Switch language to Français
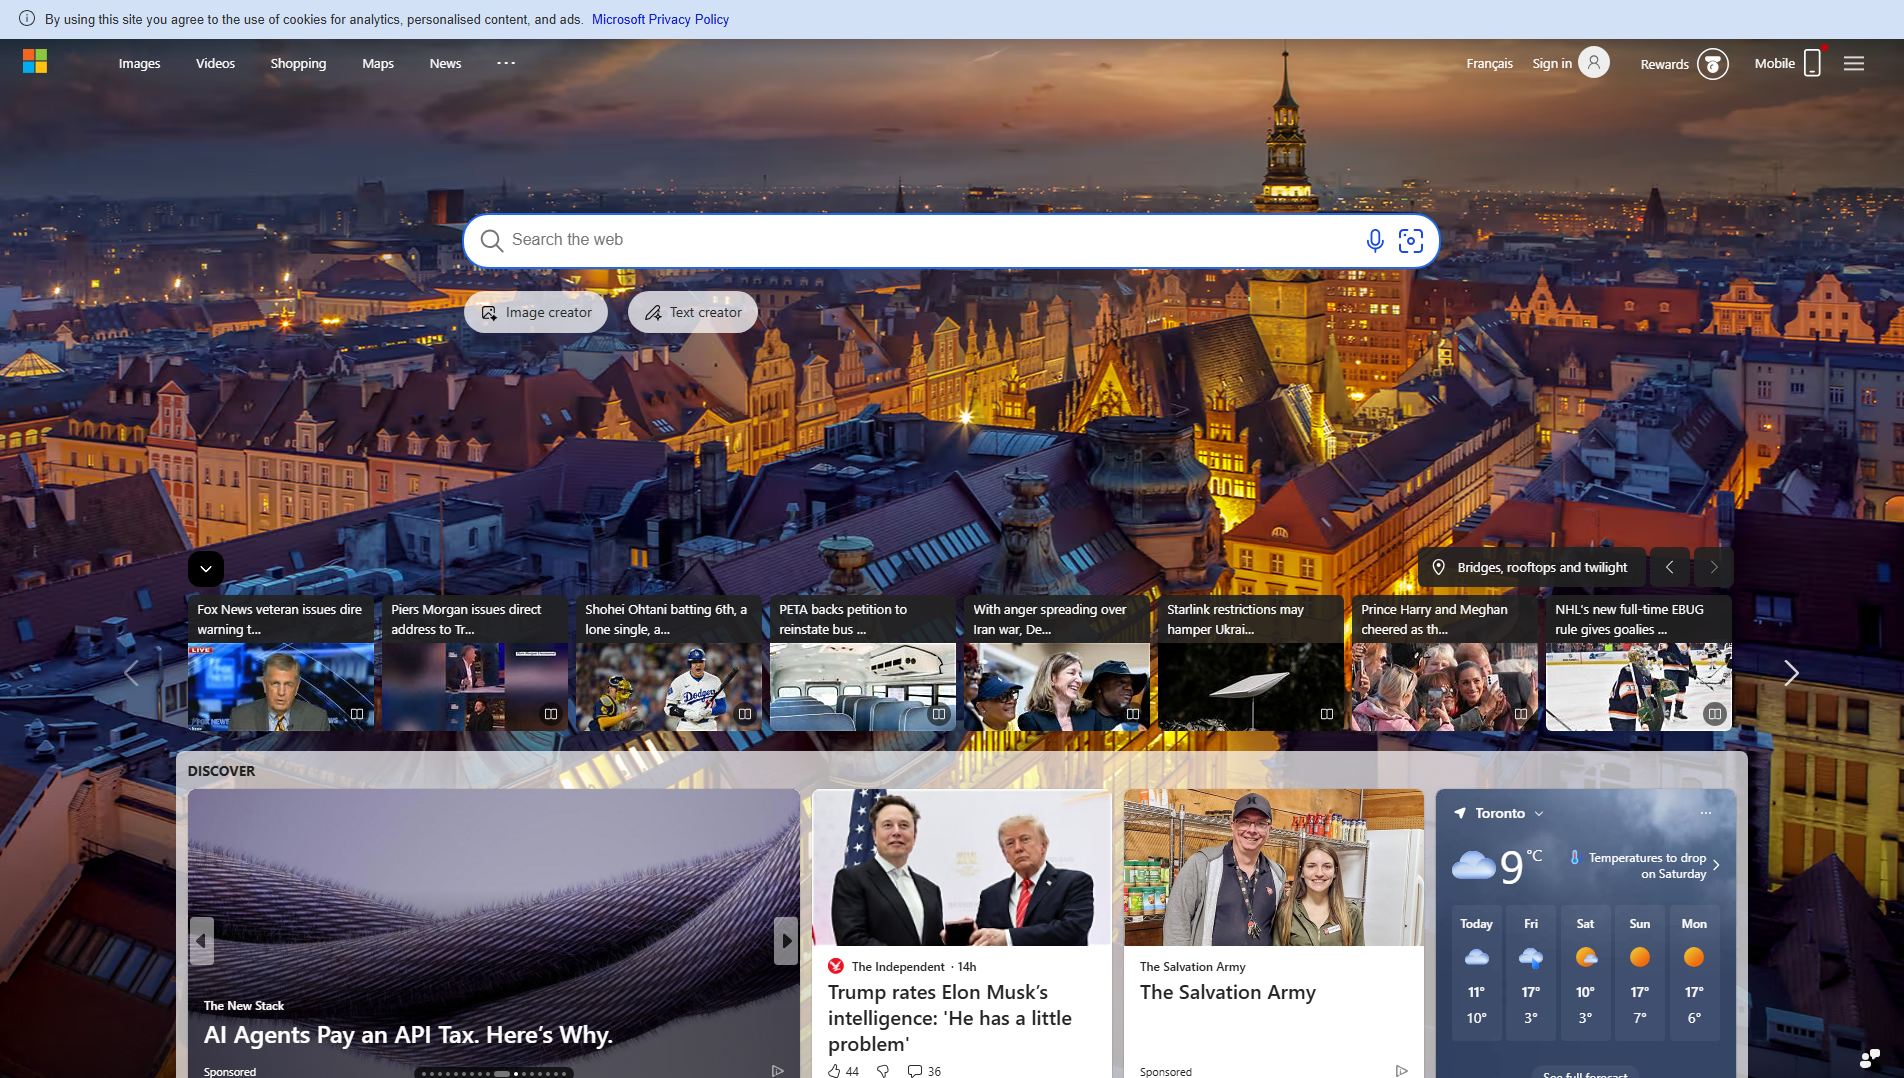 pos(1489,63)
